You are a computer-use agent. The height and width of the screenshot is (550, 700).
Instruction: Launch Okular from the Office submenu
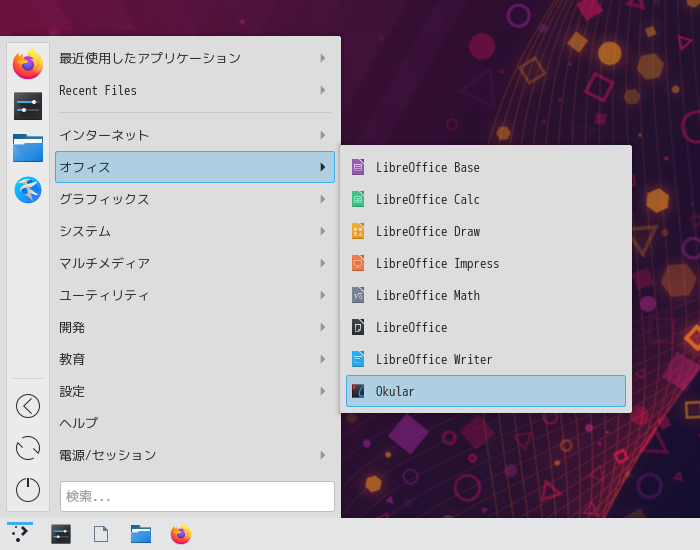point(486,391)
